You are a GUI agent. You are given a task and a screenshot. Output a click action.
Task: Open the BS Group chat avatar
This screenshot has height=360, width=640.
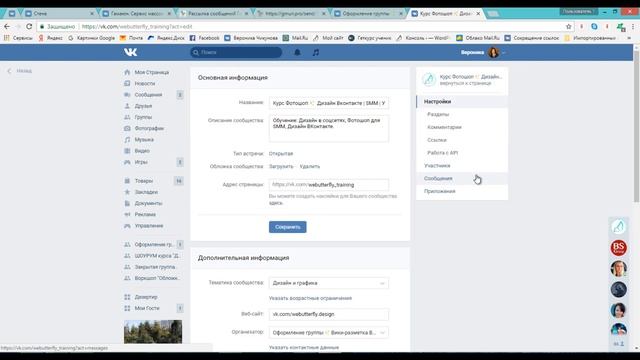coord(619,248)
